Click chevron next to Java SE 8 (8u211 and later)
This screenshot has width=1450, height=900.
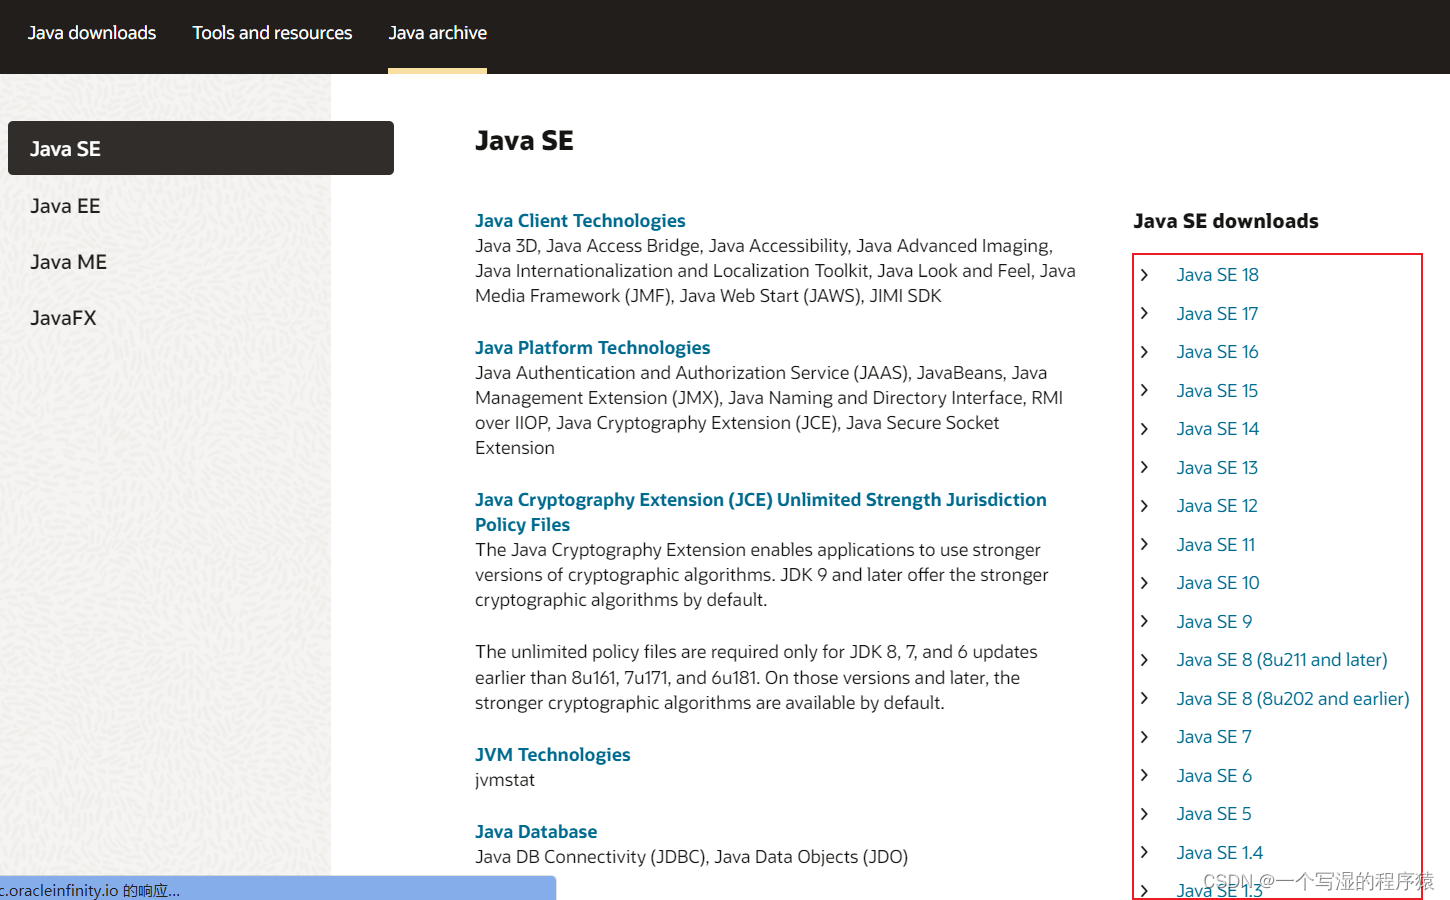click(x=1145, y=659)
